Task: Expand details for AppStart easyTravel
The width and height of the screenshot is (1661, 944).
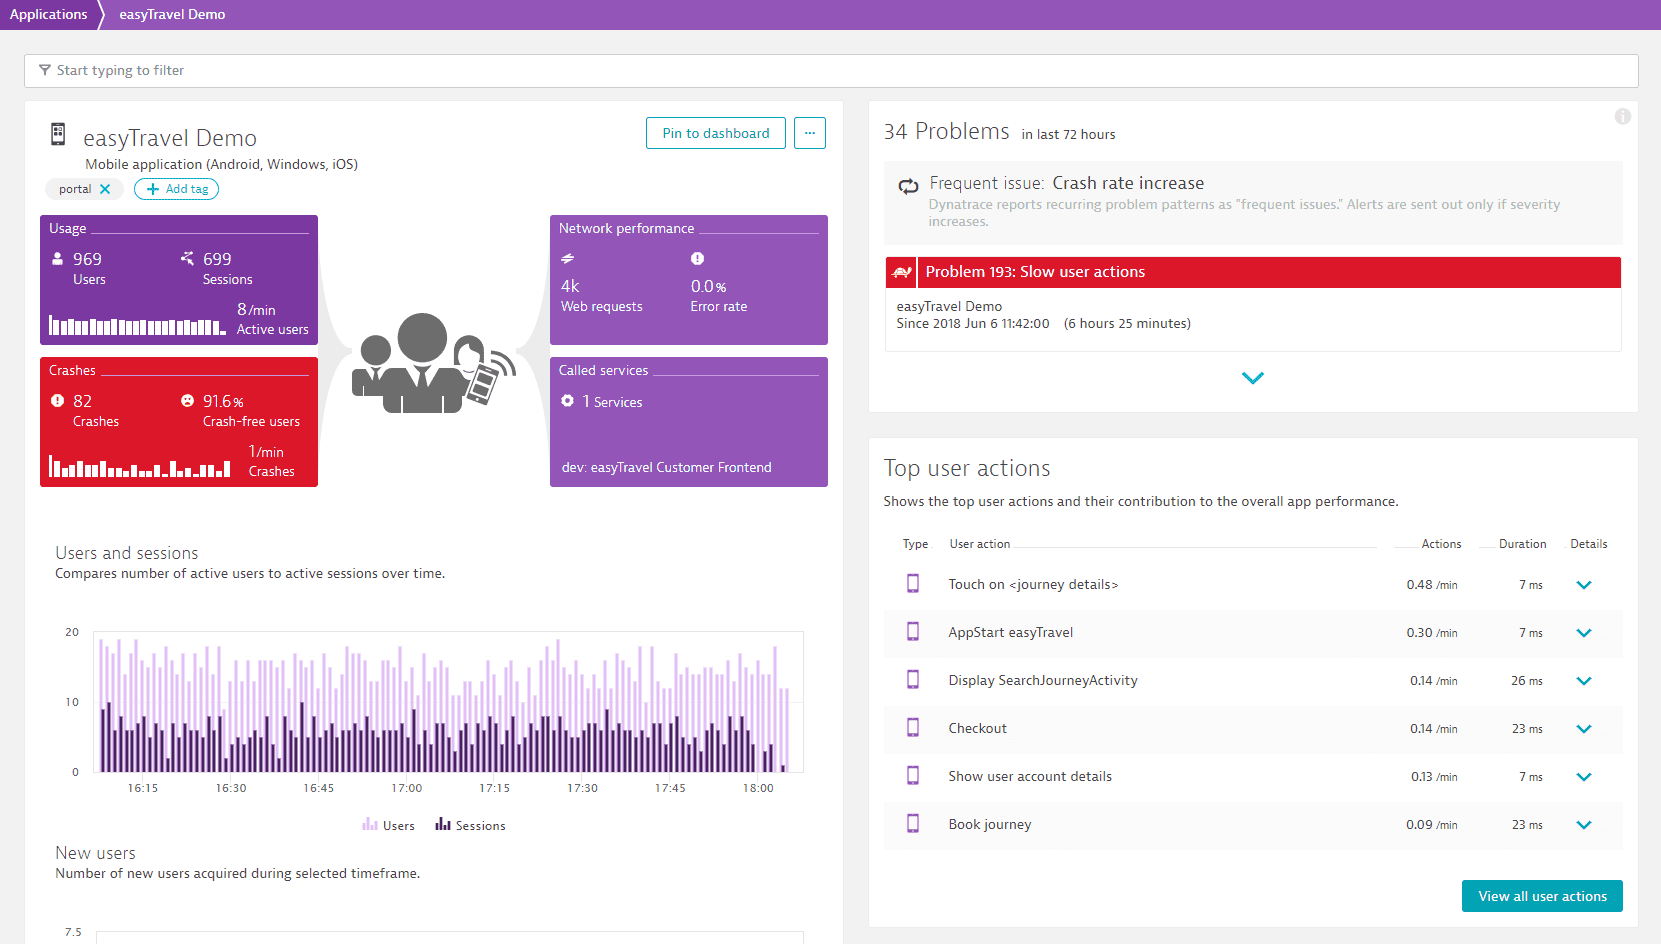Action: pyautogui.click(x=1584, y=633)
